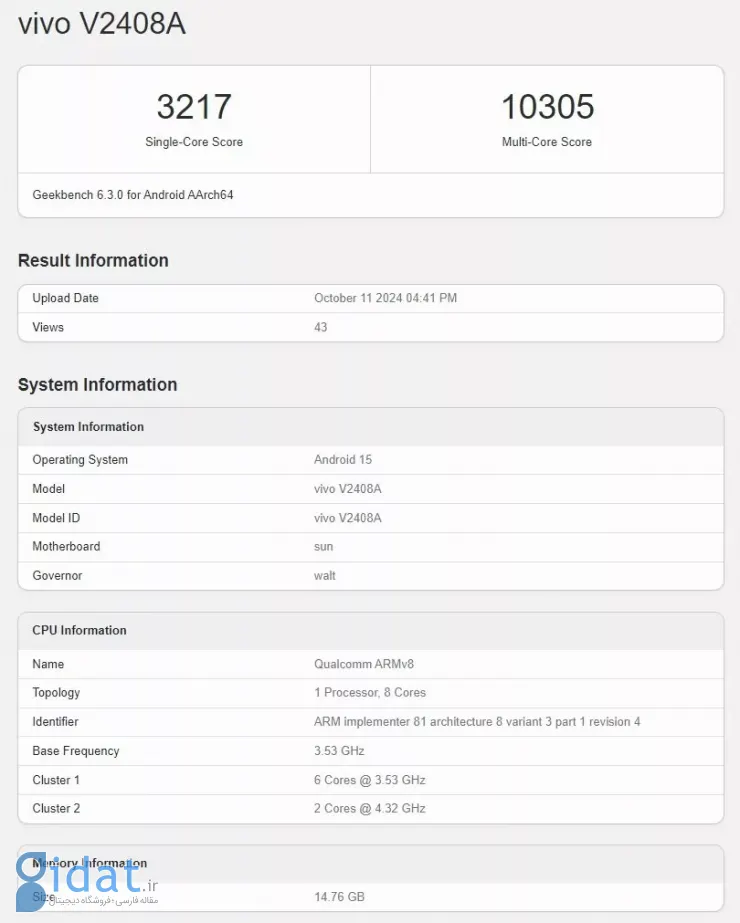Viewport: 740px width, 923px height.
Task: Click the Model row label
Action: click(48, 489)
